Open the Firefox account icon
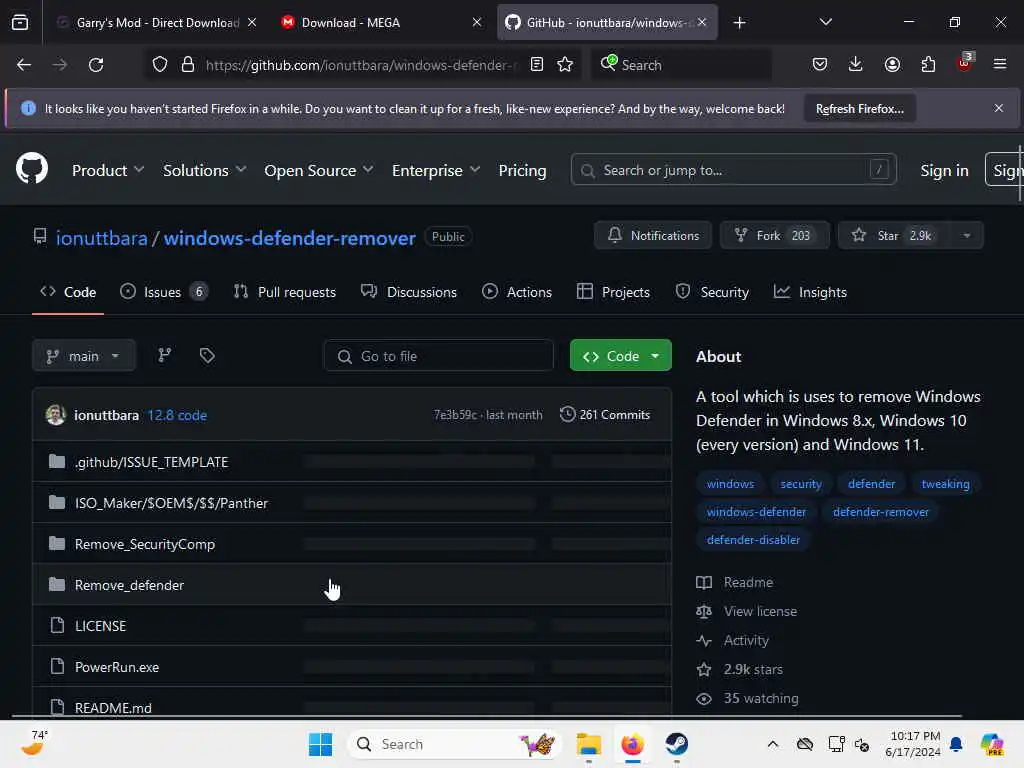The image size is (1024, 768). (892, 64)
